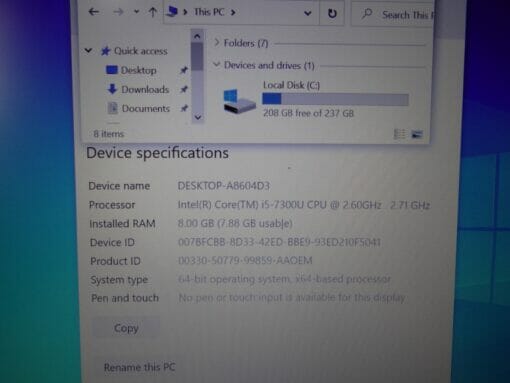The height and width of the screenshot is (383, 510).
Task: Select the Product ID value
Action: click(x=245, y=260)
